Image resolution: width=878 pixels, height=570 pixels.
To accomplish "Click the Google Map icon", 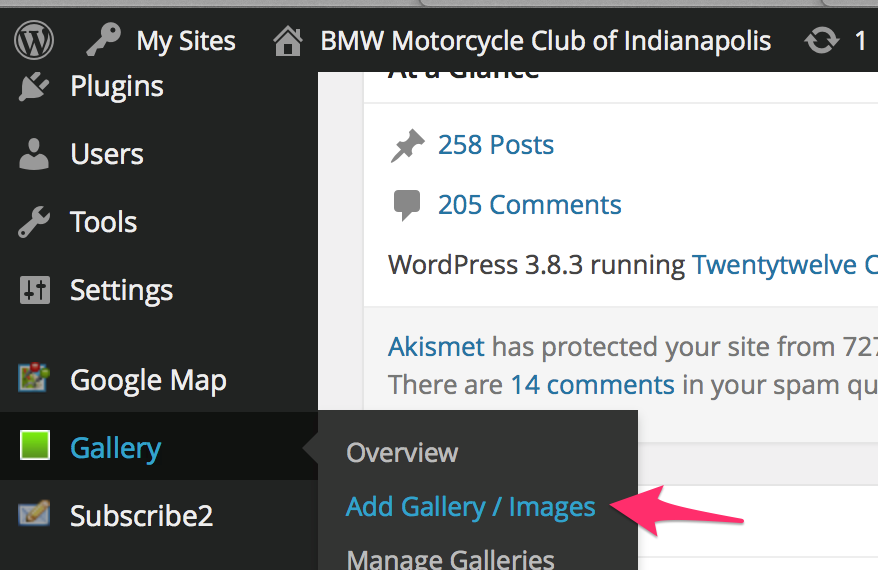I will (34, 377).
